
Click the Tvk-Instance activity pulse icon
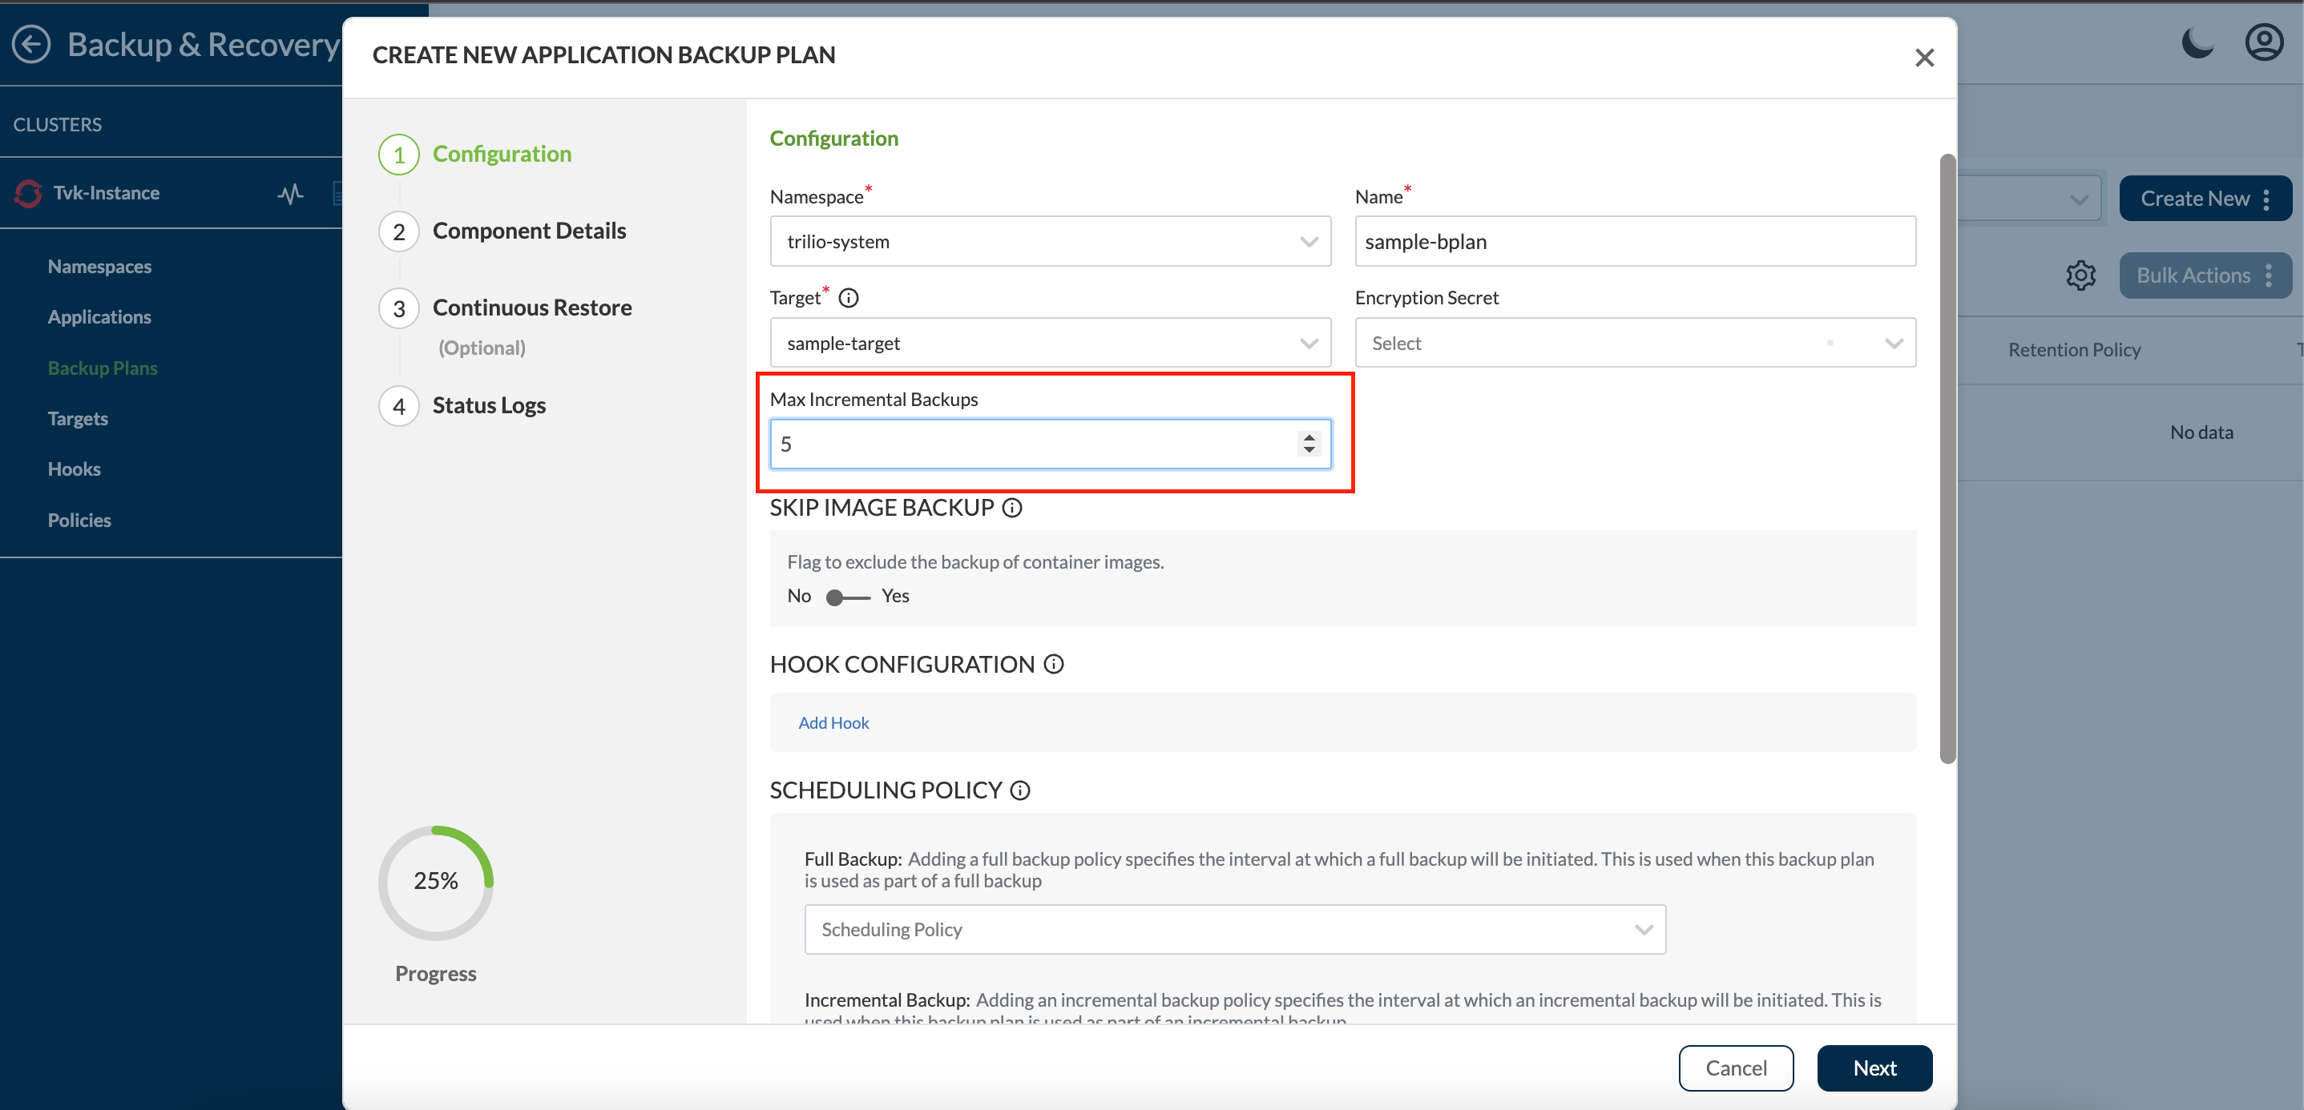point(290,193)
